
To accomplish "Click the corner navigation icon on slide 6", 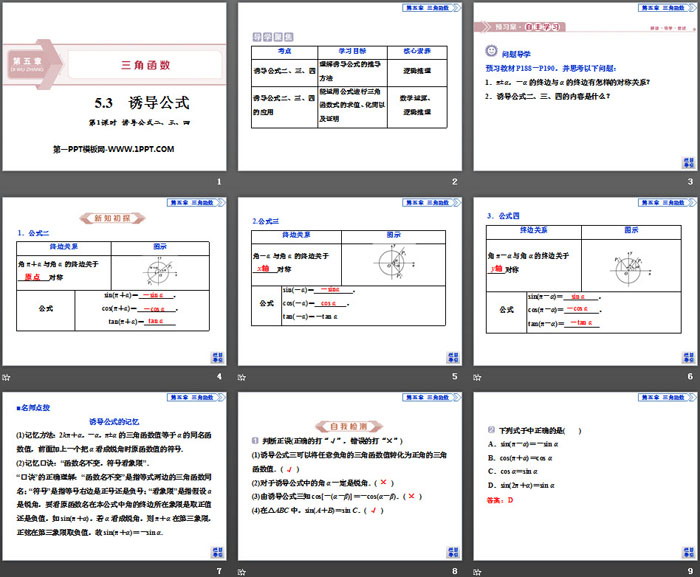I will pyautogui.click(x=688, y=358).
